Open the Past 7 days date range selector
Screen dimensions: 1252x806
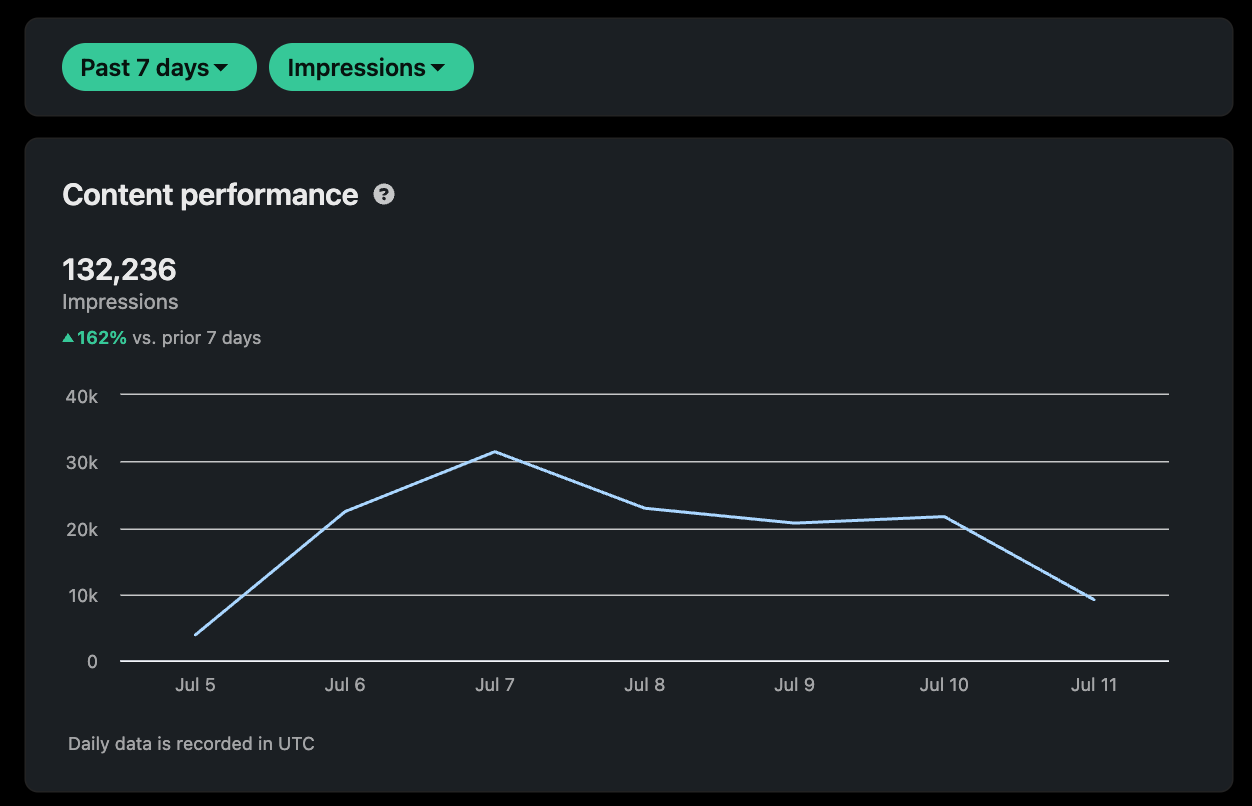(159, 67)
